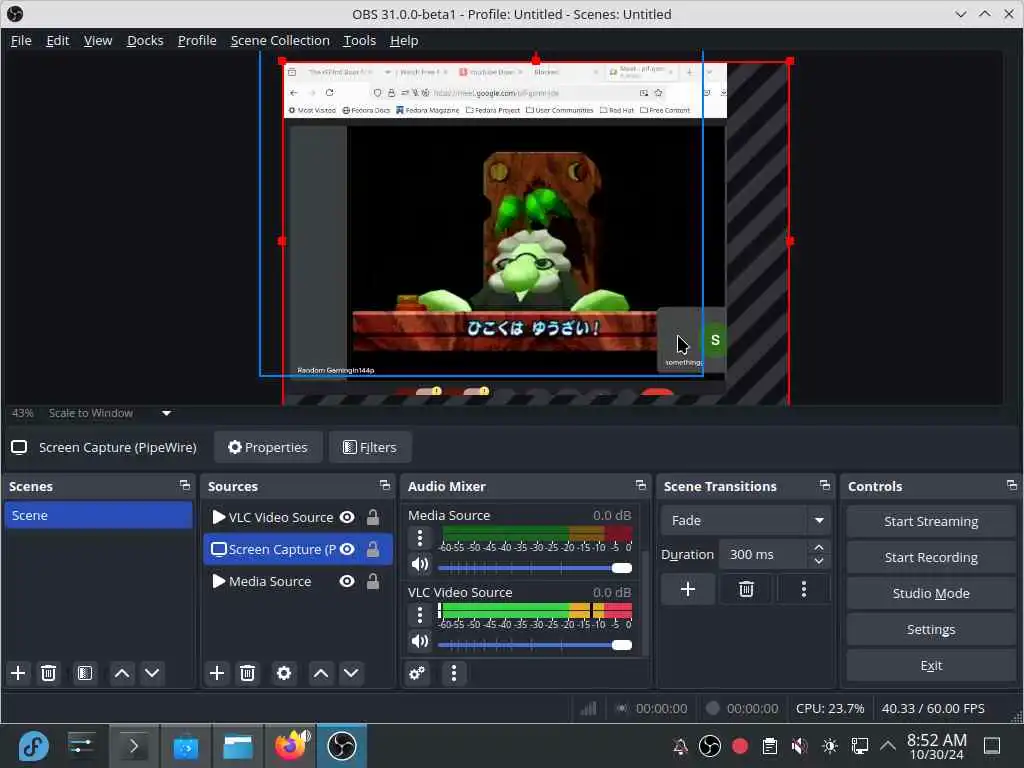Open Firefox from the taskbar
The width and height of the screenshot is (1024, 768).
pos(290,745)
